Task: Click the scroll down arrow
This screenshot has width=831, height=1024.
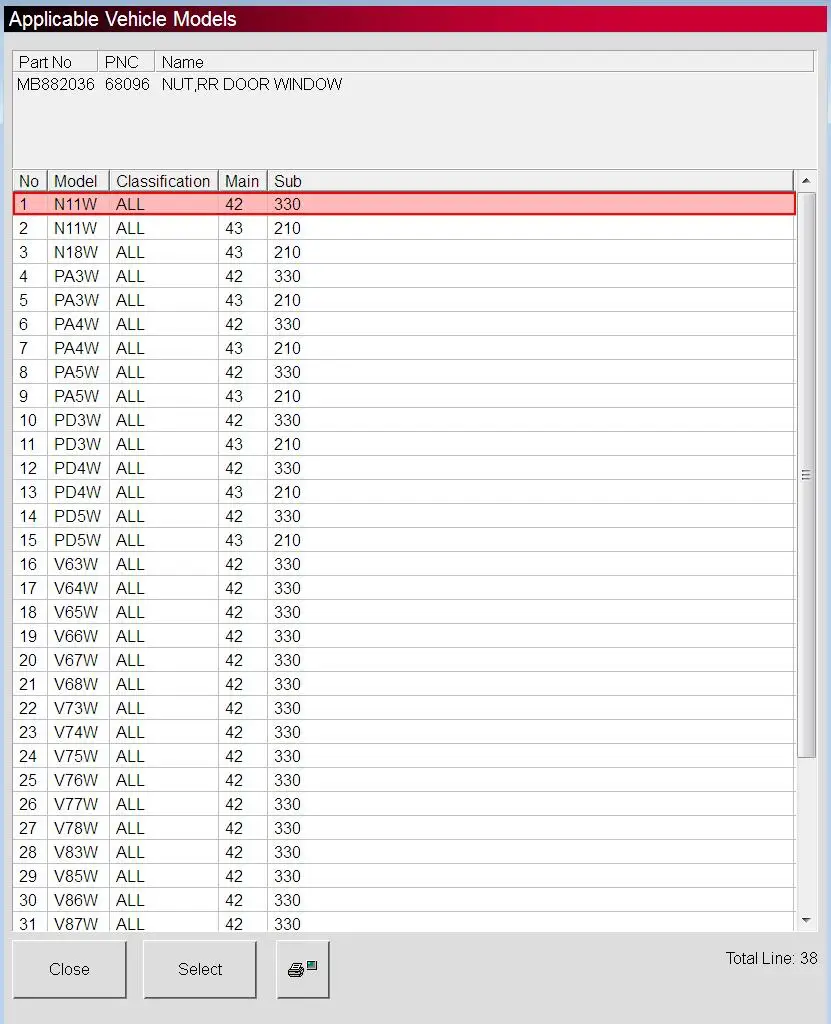Action: pyautogui.click(x=806, y=921)
